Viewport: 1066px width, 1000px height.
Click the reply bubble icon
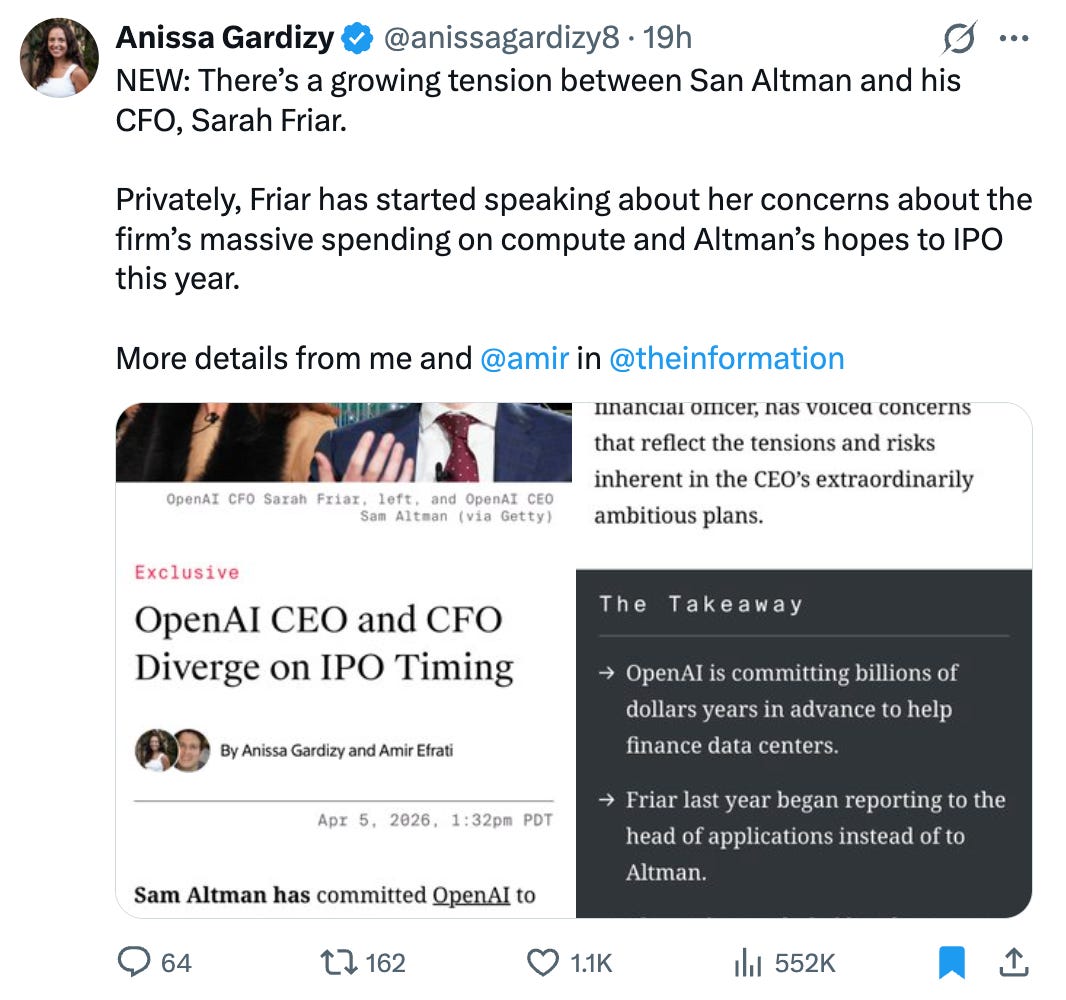coord(133,962)
